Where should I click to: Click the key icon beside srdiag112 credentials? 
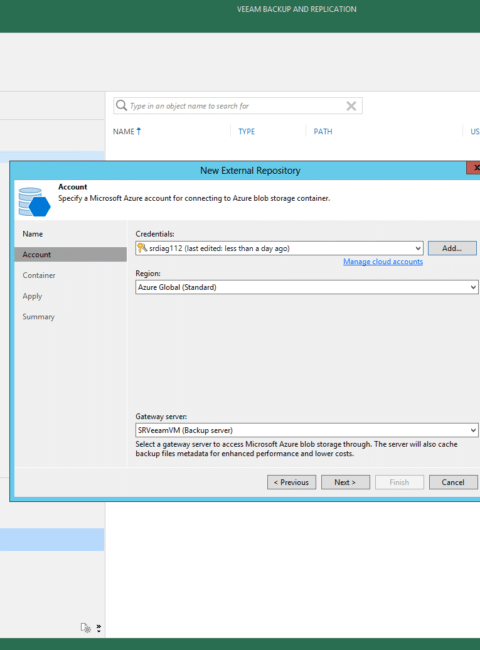[142, 248]
